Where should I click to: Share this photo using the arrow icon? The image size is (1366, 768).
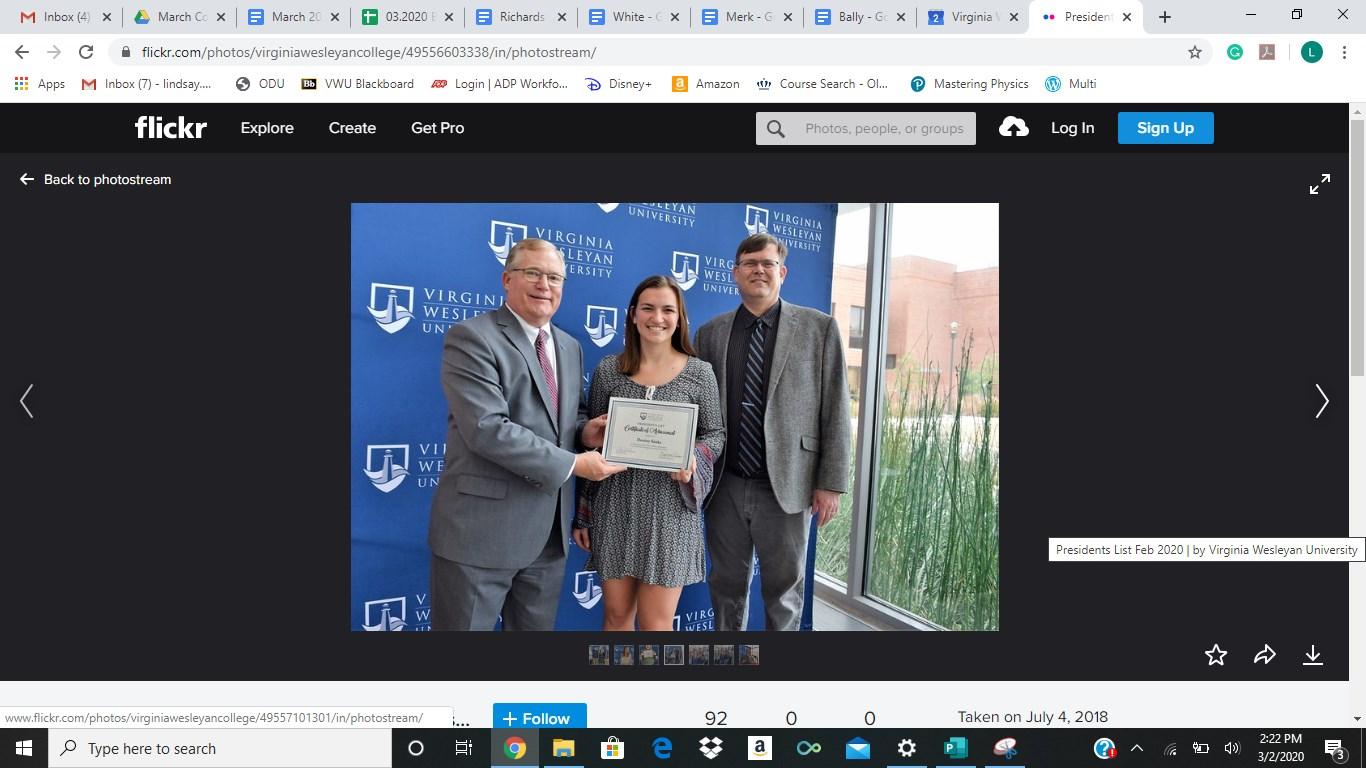coord(1265,655)
